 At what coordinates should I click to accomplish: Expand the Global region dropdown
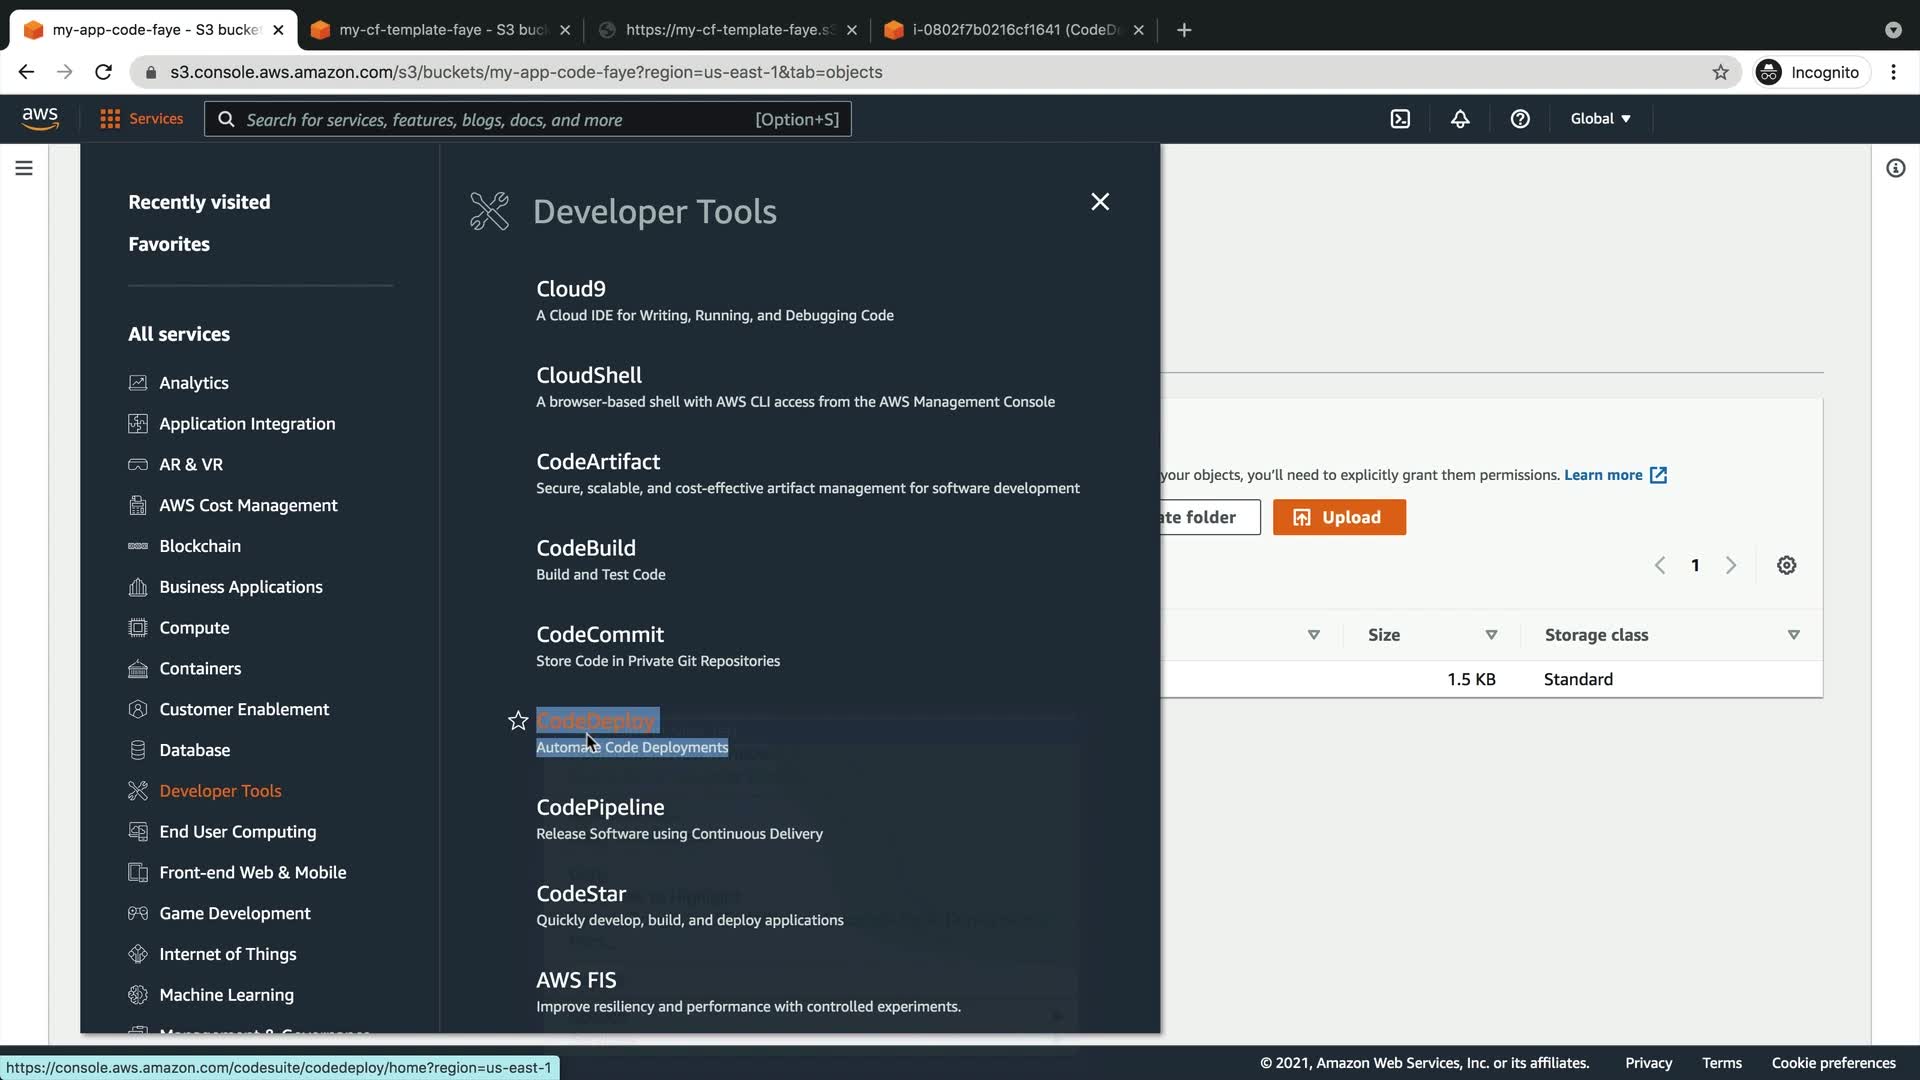1600,119
